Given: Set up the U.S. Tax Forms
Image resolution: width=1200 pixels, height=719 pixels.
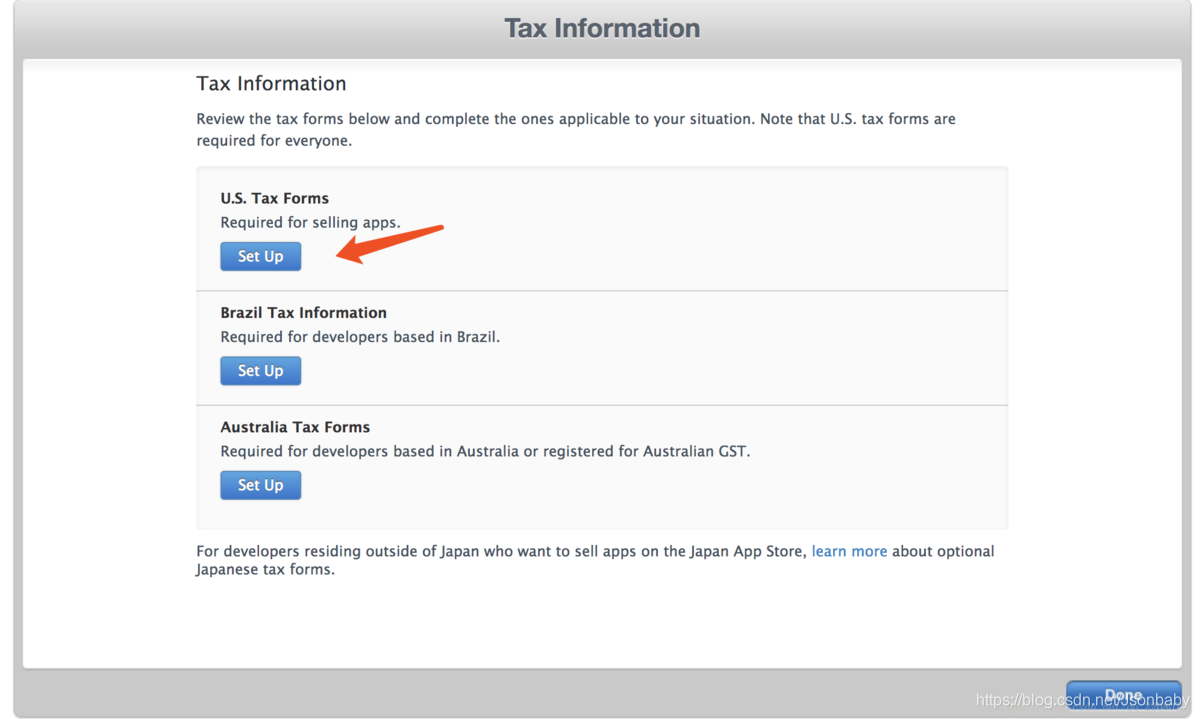Looking at the screenshot, I should 260,256.
